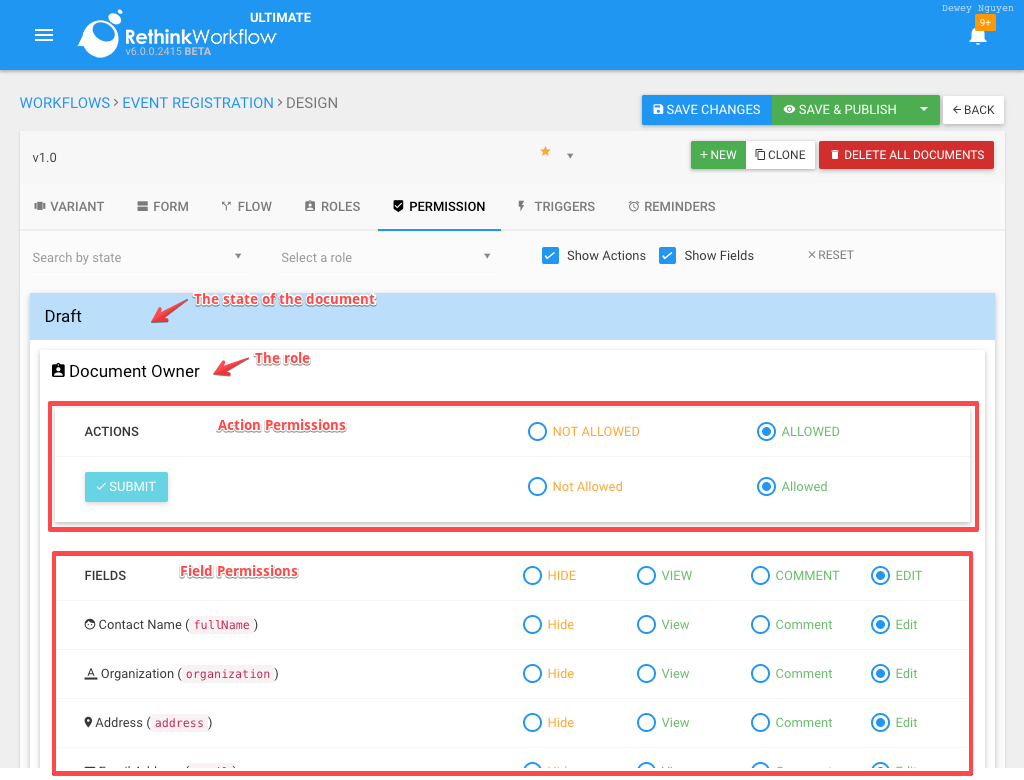Viewport: 1024px width, 780px height.
Task: Open the REMINDERS tab
Action: [671, 206]
